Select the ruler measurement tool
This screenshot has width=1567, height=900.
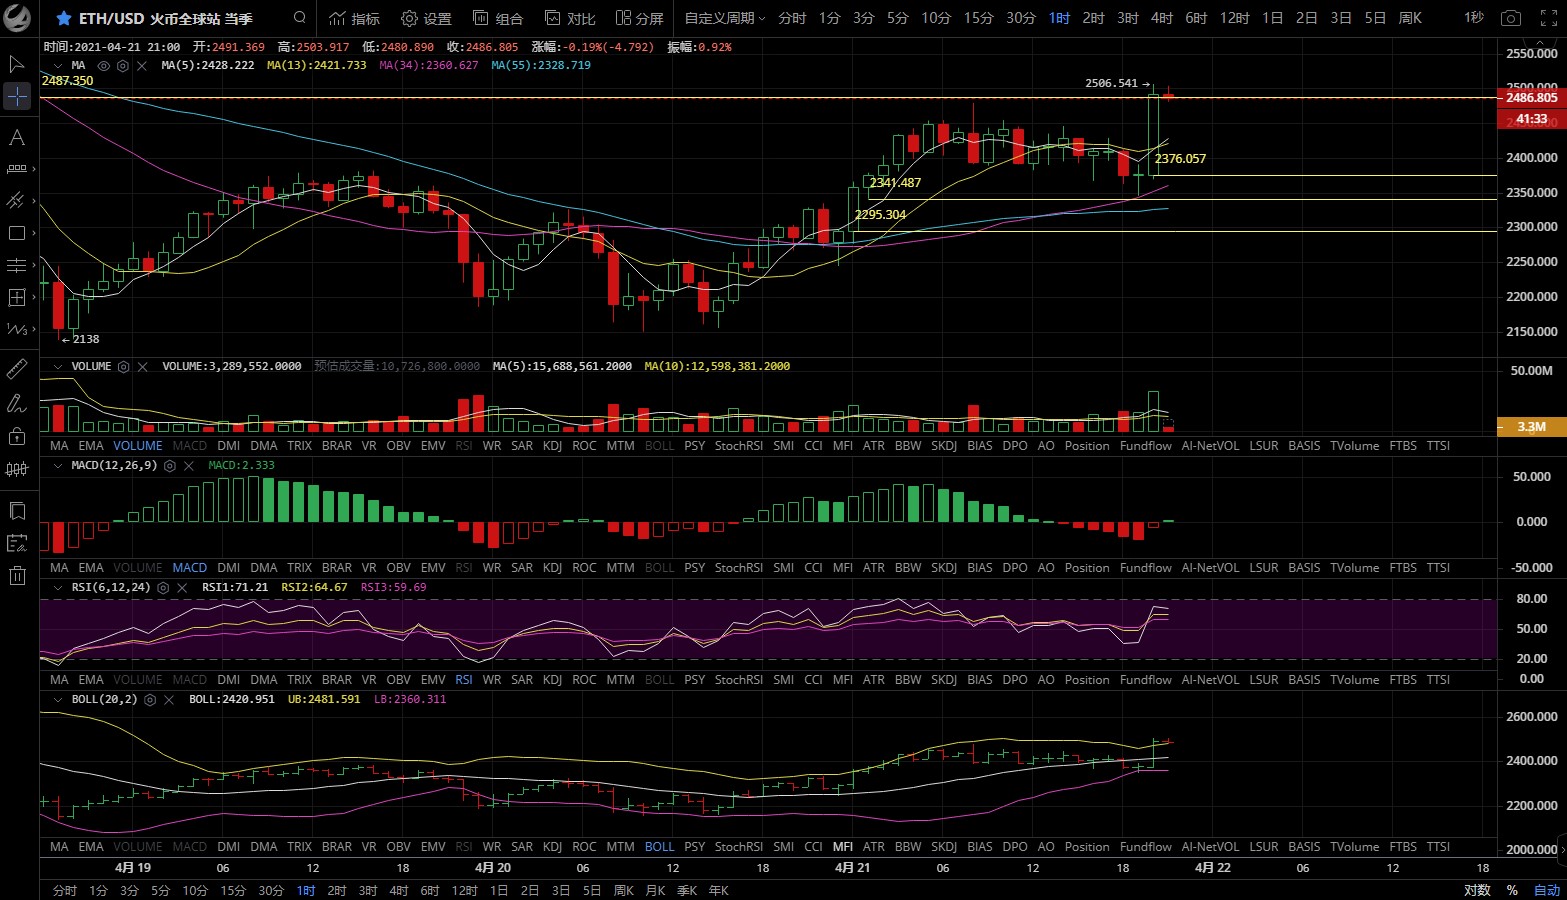point(17,370)
